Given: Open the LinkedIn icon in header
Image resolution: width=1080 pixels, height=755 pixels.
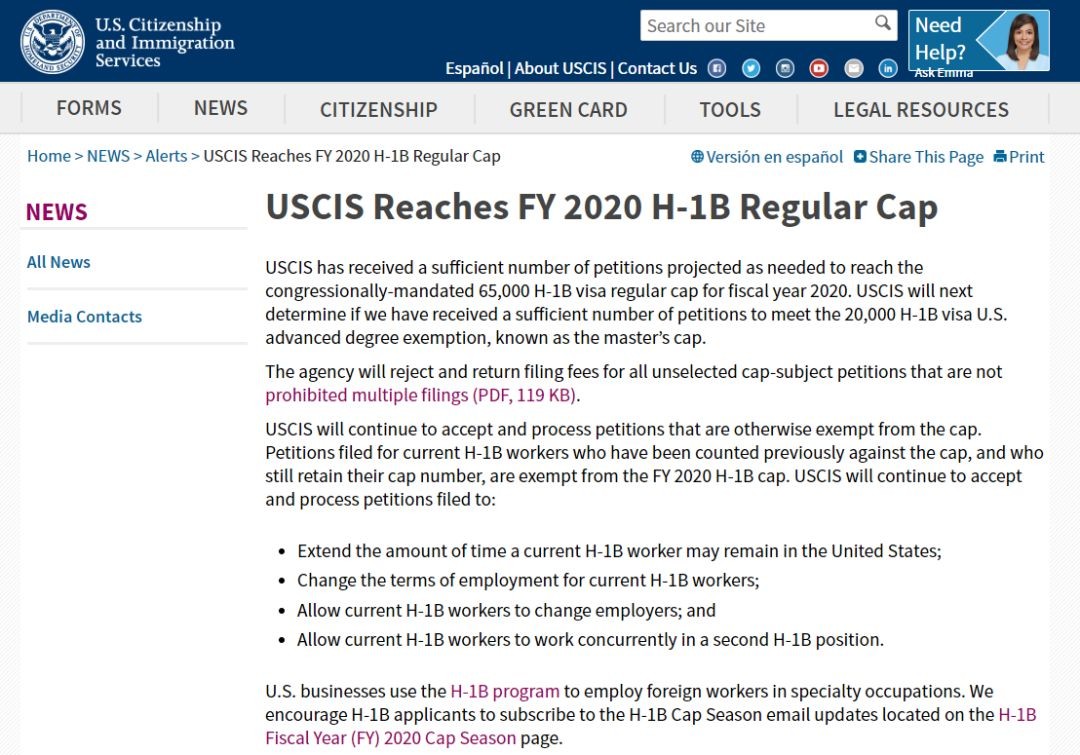Looking at the screenshot, I should (888, 68).
